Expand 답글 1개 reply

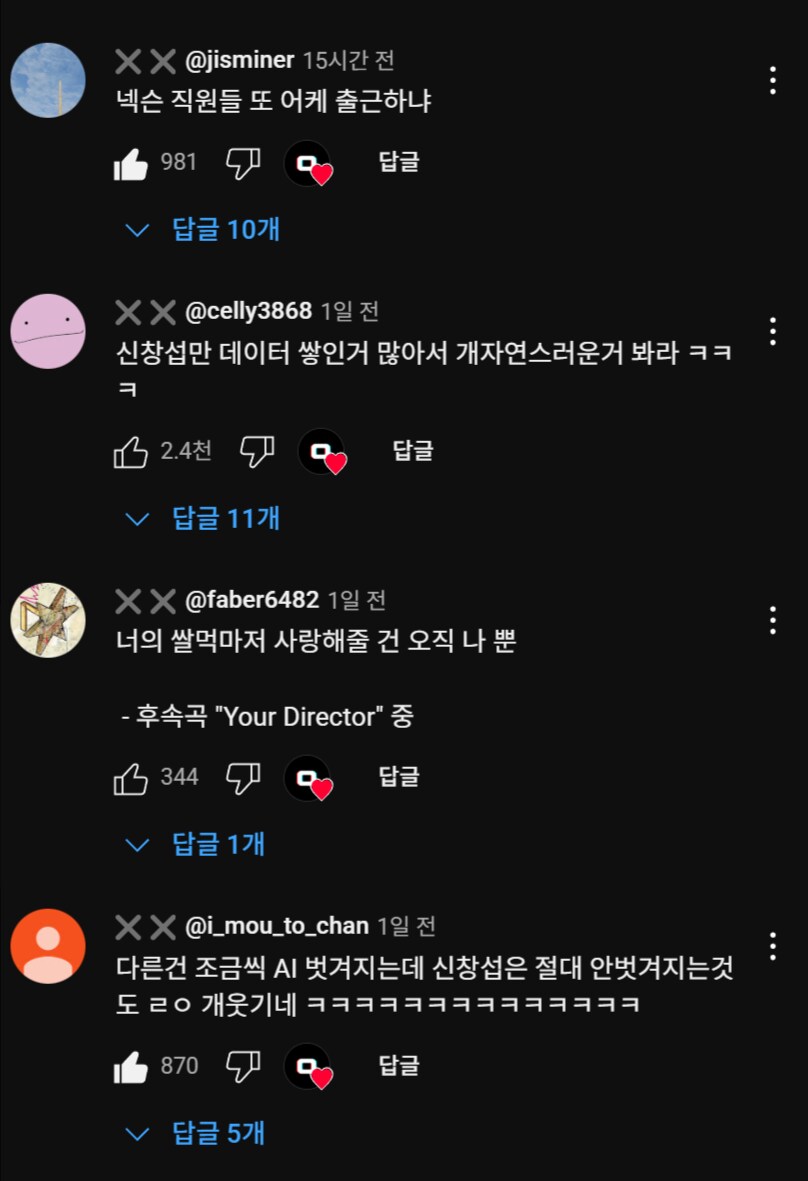[196, 844]
